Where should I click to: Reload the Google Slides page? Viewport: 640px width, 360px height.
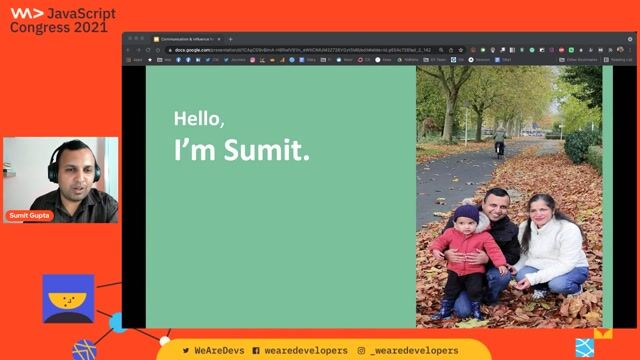[x=148, y=50]
